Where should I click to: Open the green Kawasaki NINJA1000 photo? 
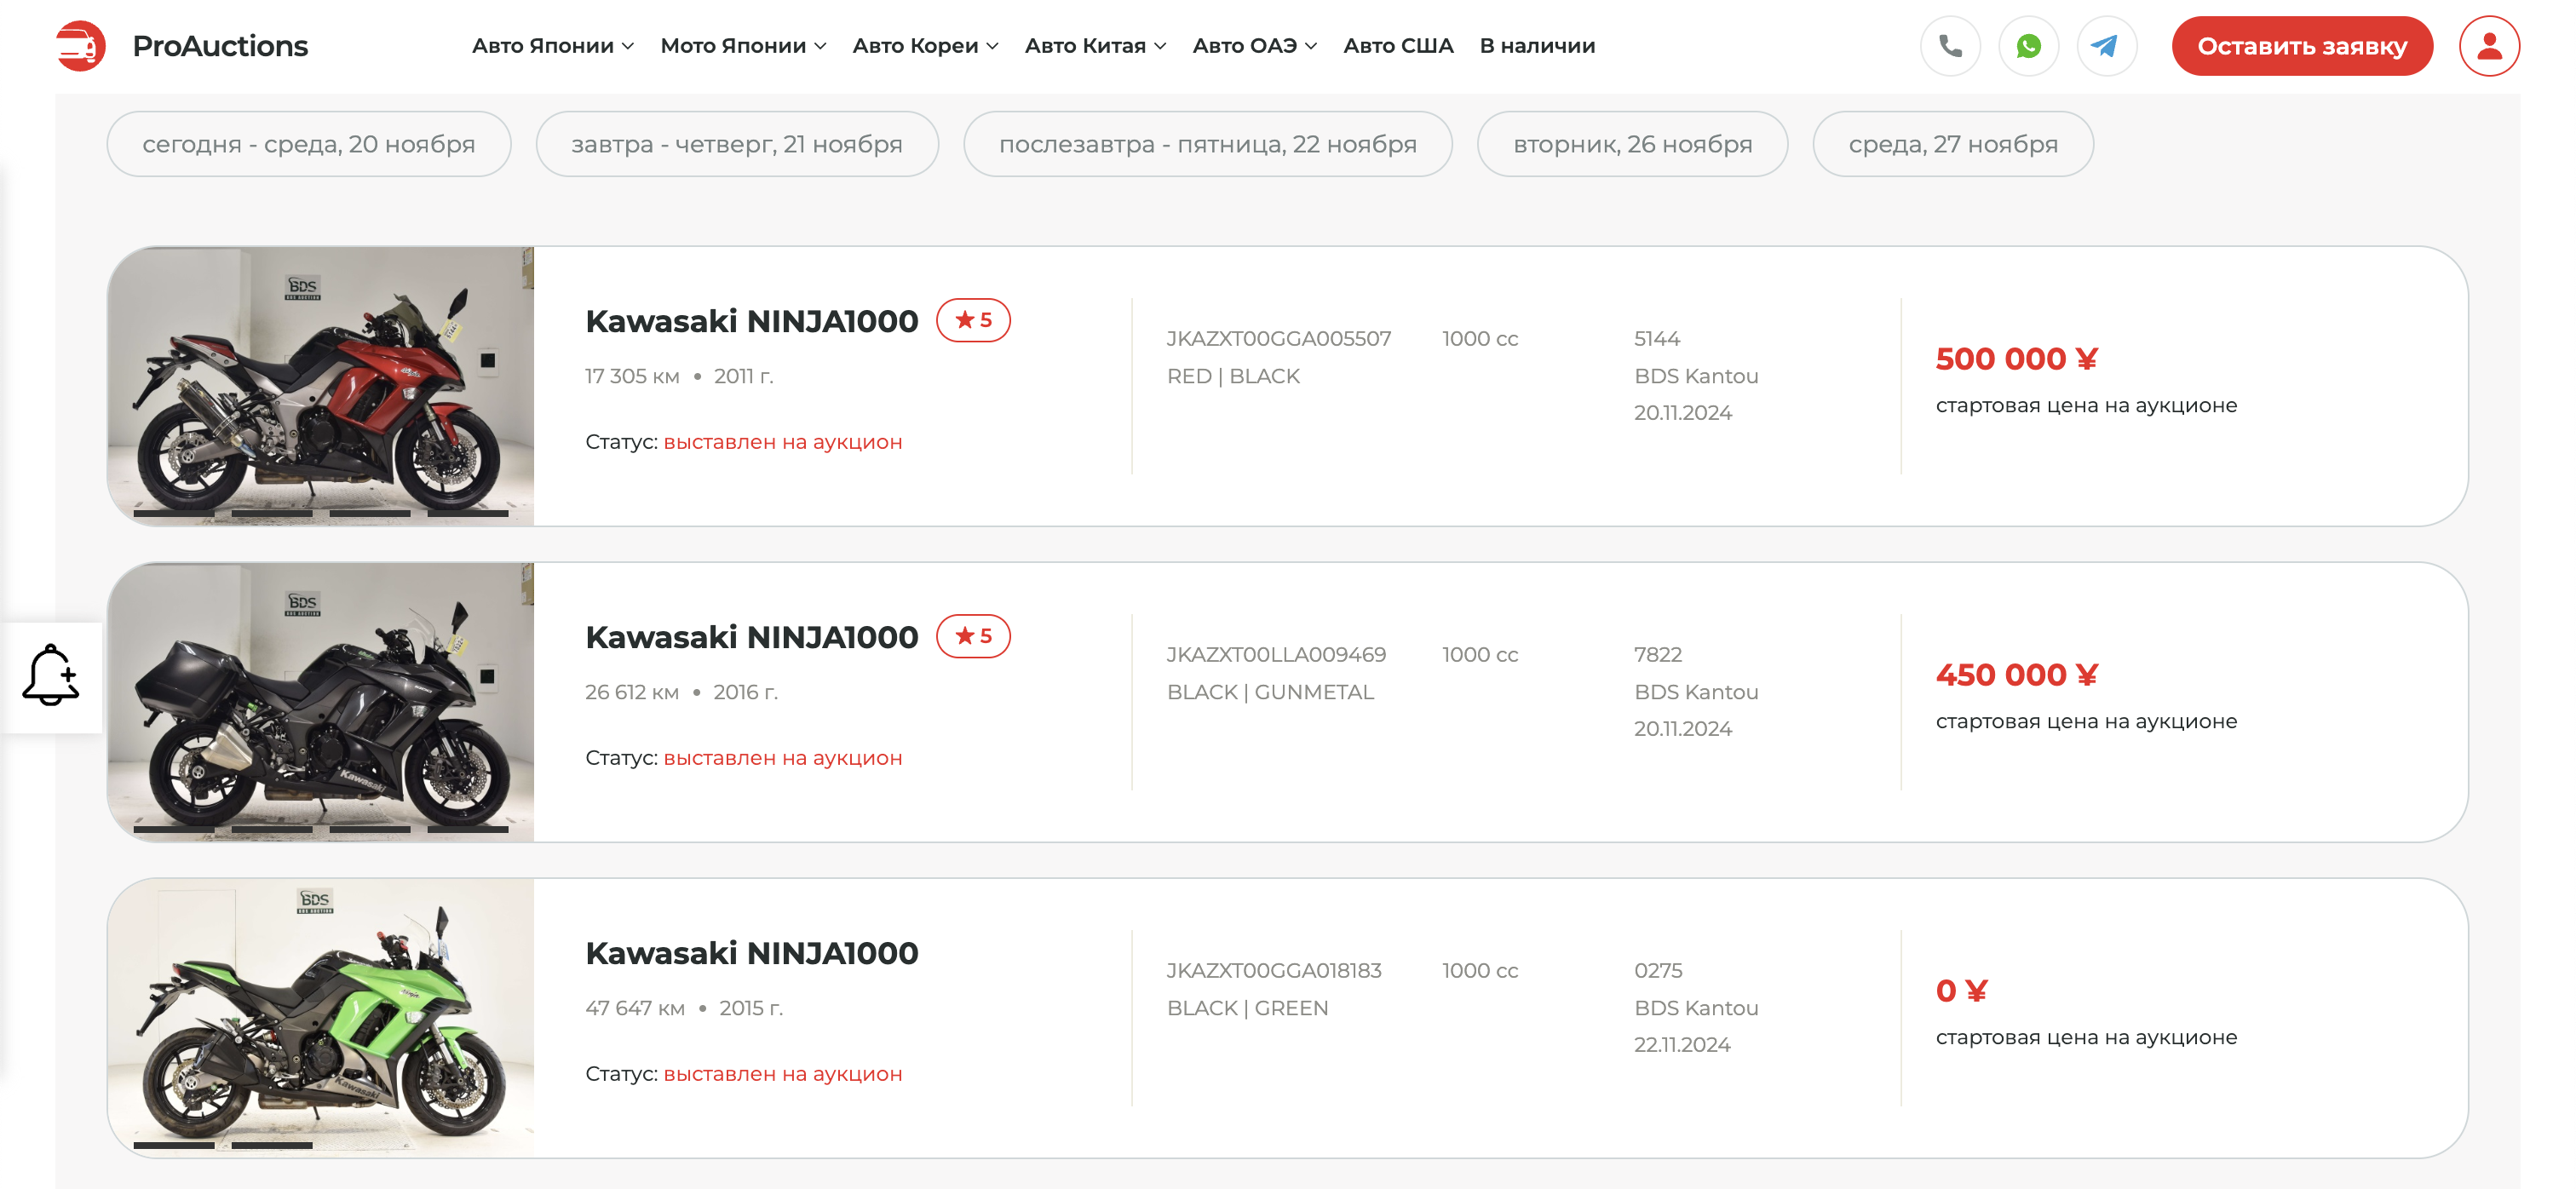coord(321,1018)
